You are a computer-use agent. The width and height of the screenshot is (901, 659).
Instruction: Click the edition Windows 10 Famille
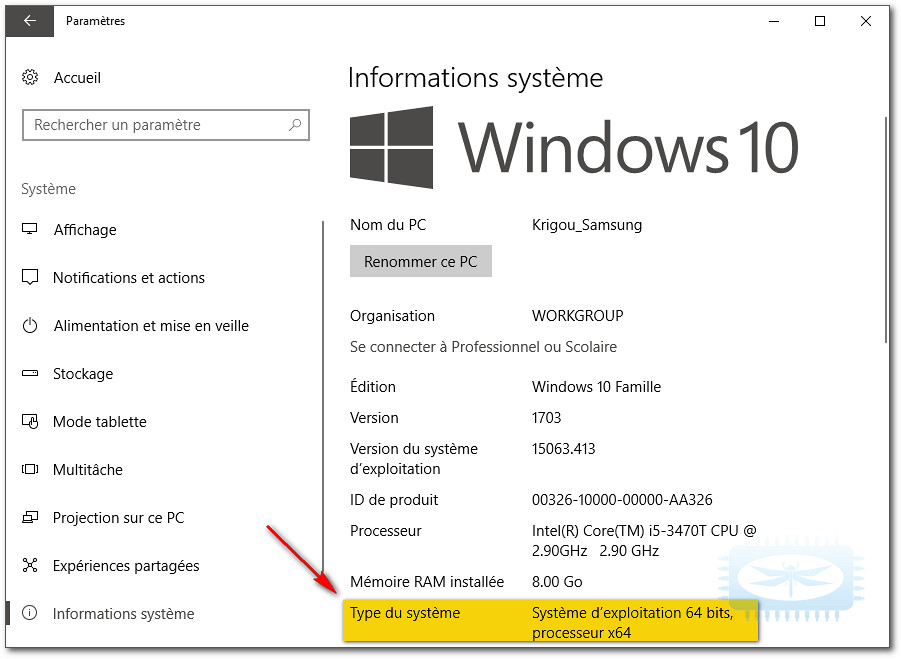596,387
